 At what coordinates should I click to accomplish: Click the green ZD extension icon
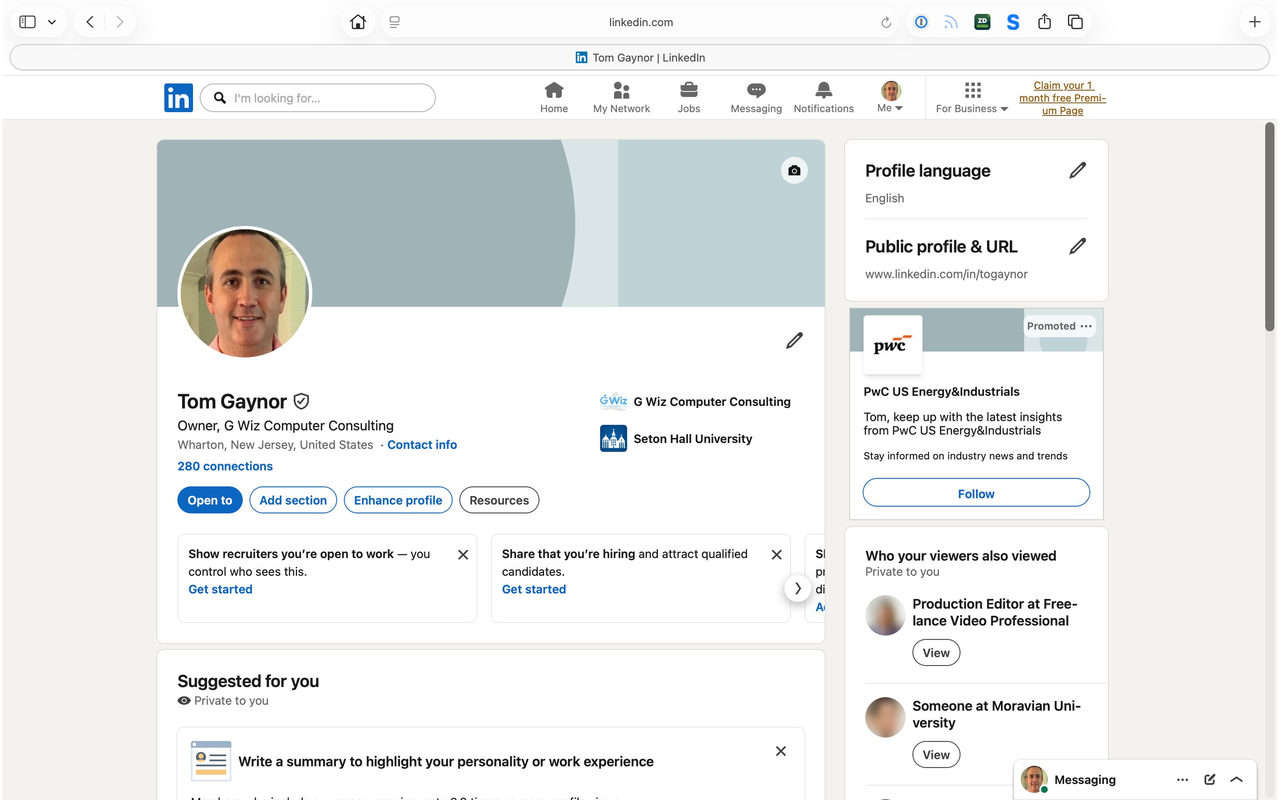click(x=982, y=22)
